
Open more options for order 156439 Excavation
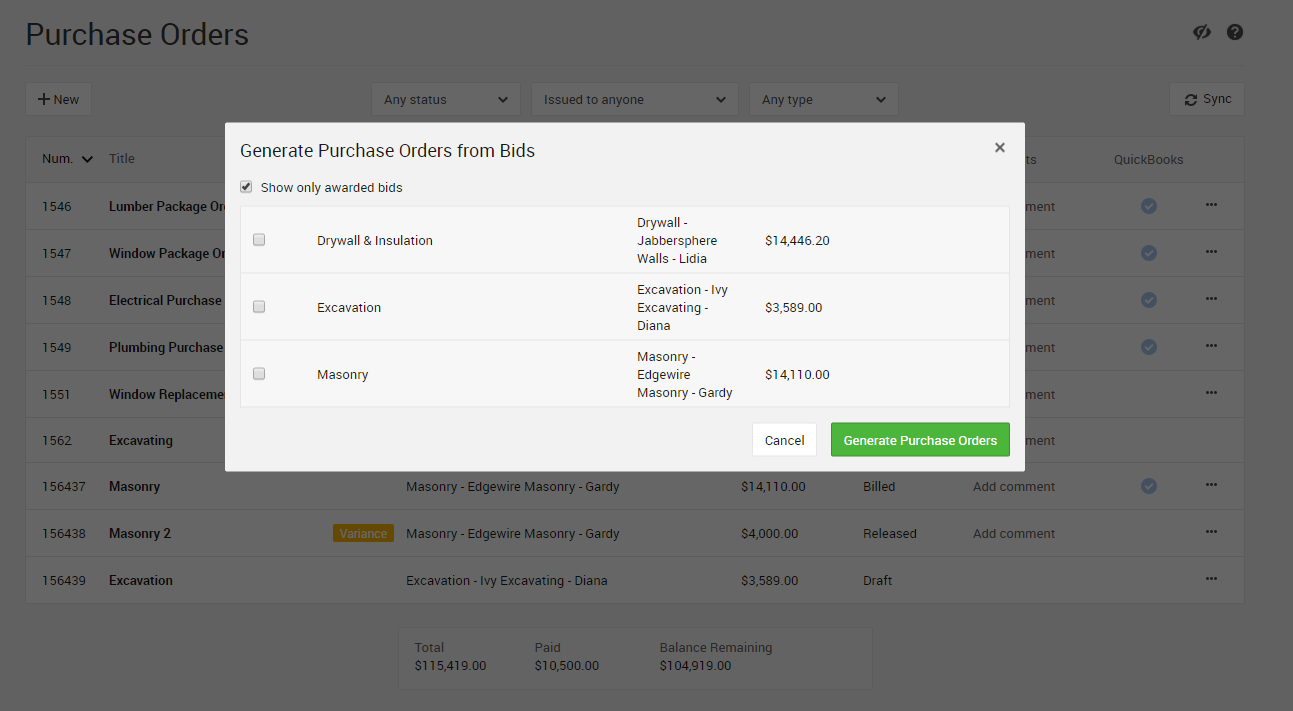[x=1211, y=579]
